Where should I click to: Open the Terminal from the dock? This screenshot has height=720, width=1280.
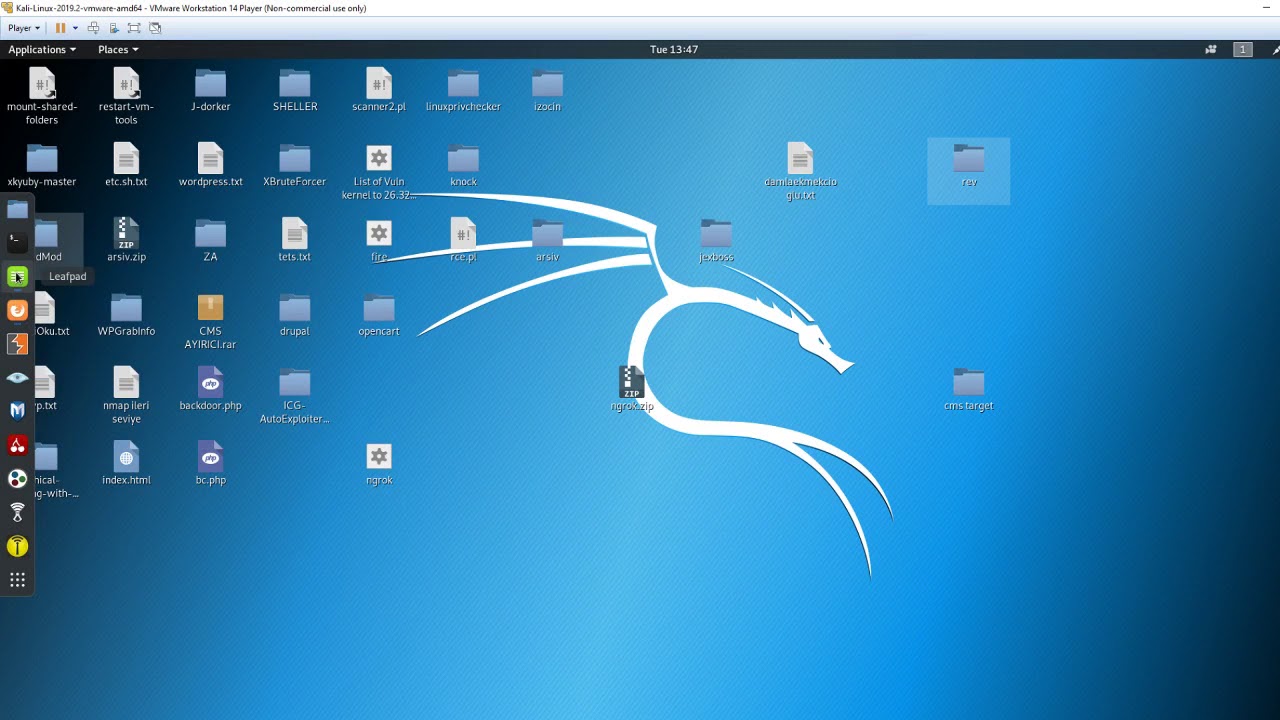point(17,241)
